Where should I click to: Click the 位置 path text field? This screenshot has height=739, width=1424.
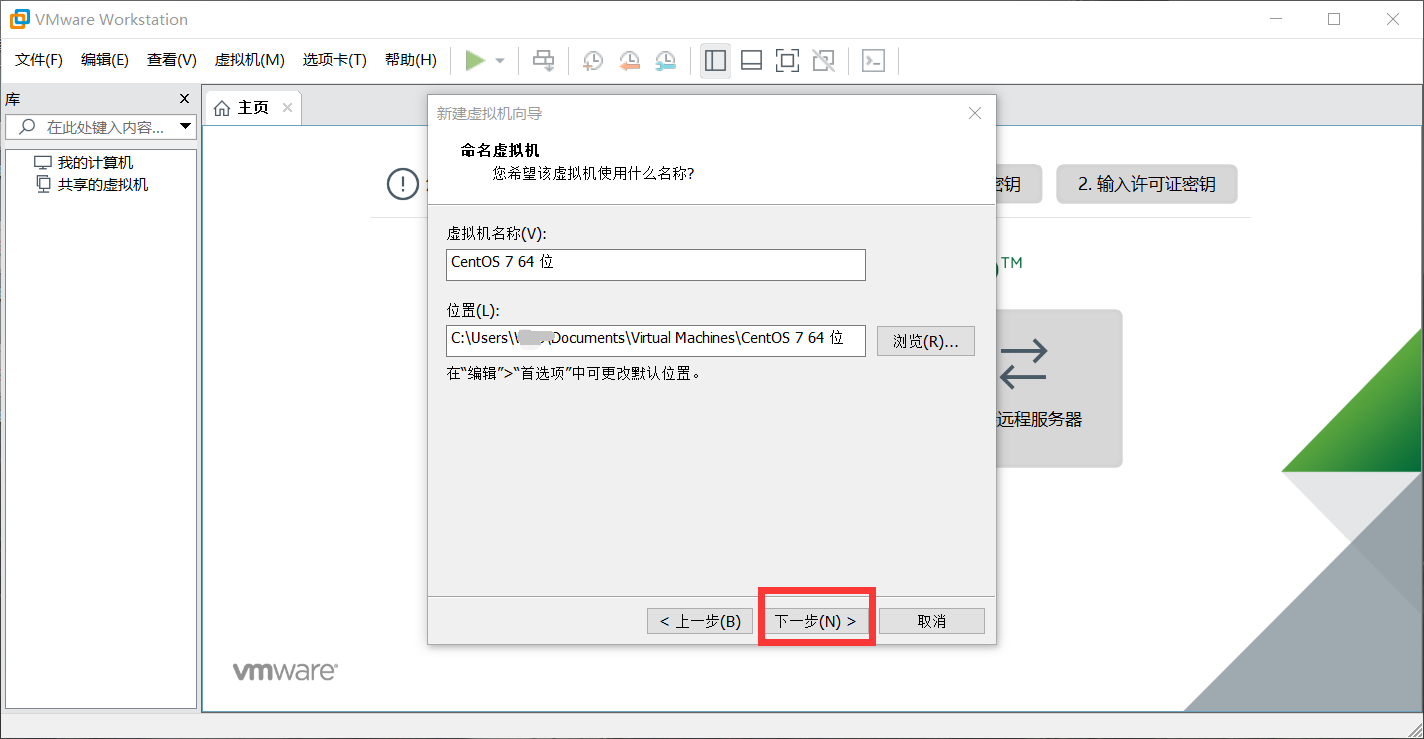coord(656,340)
